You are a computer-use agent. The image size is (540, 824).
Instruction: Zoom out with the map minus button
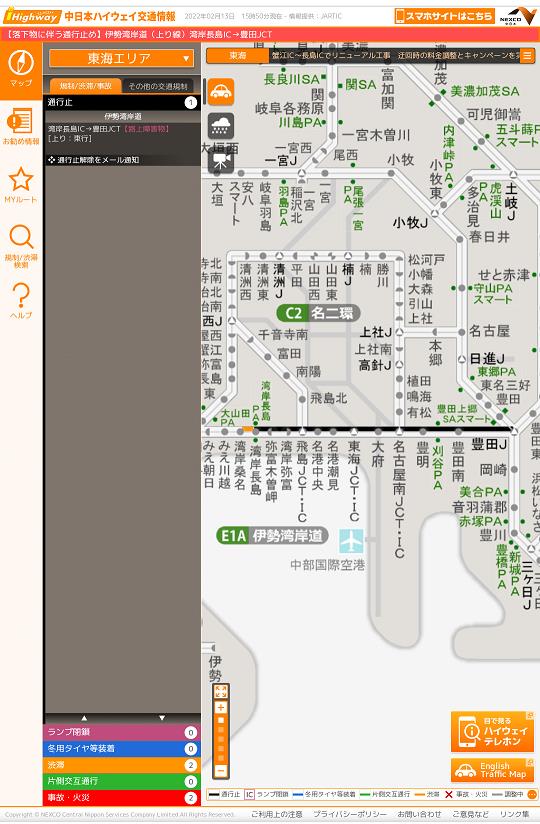coord(221,771)
